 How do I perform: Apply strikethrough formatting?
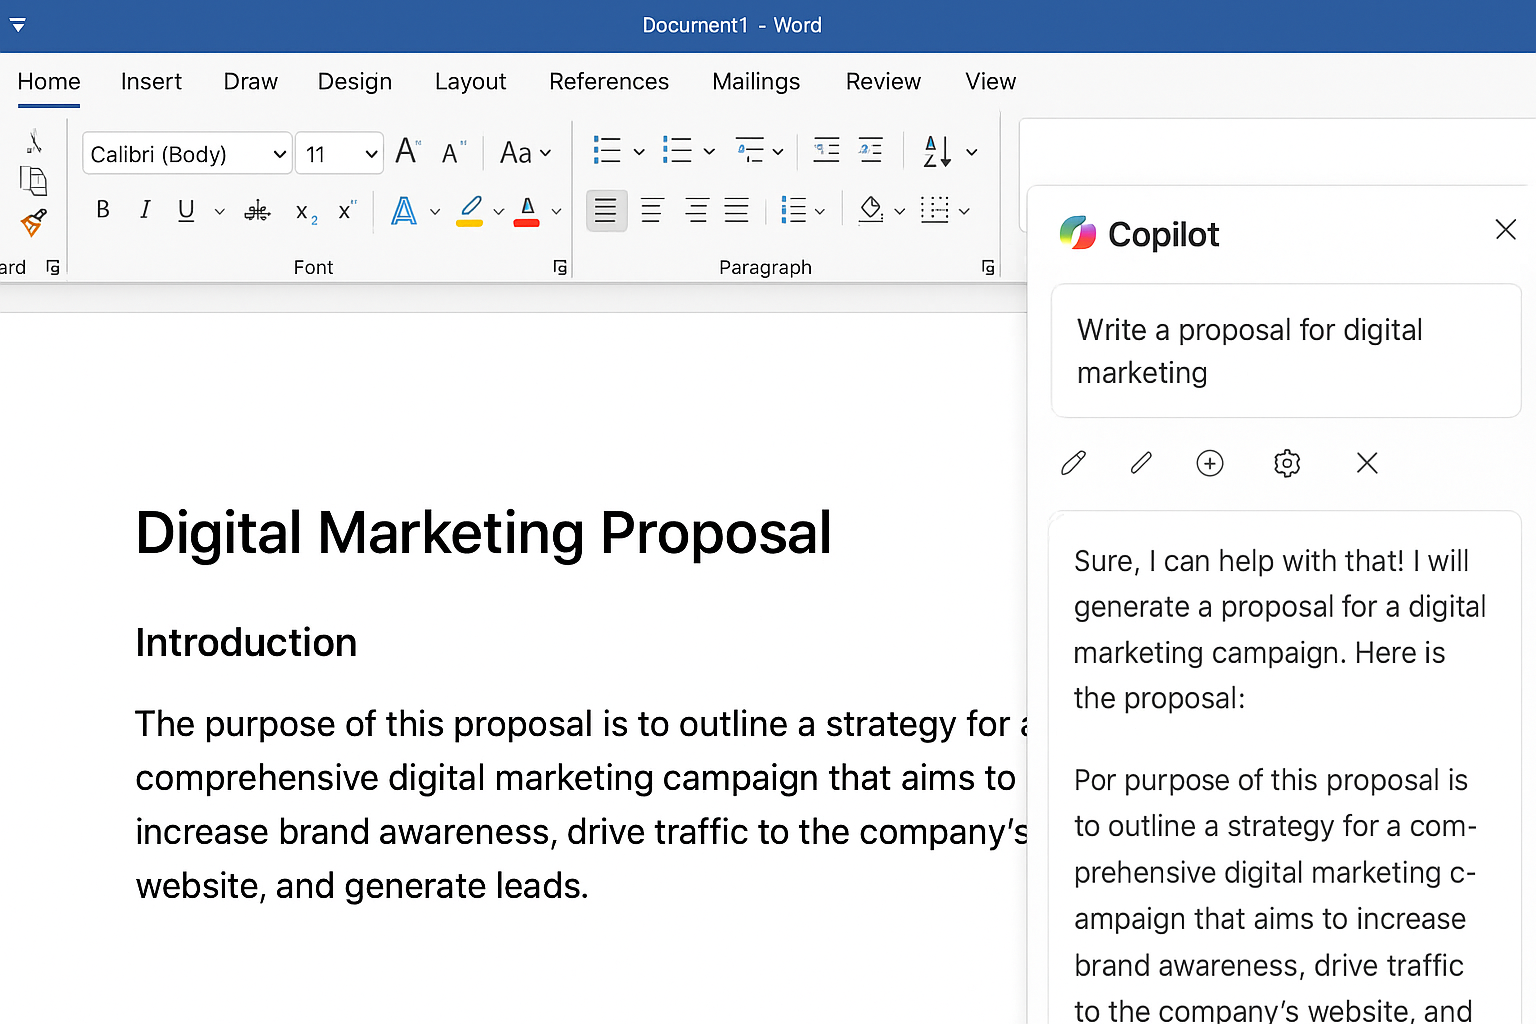(x=258, y=211)
